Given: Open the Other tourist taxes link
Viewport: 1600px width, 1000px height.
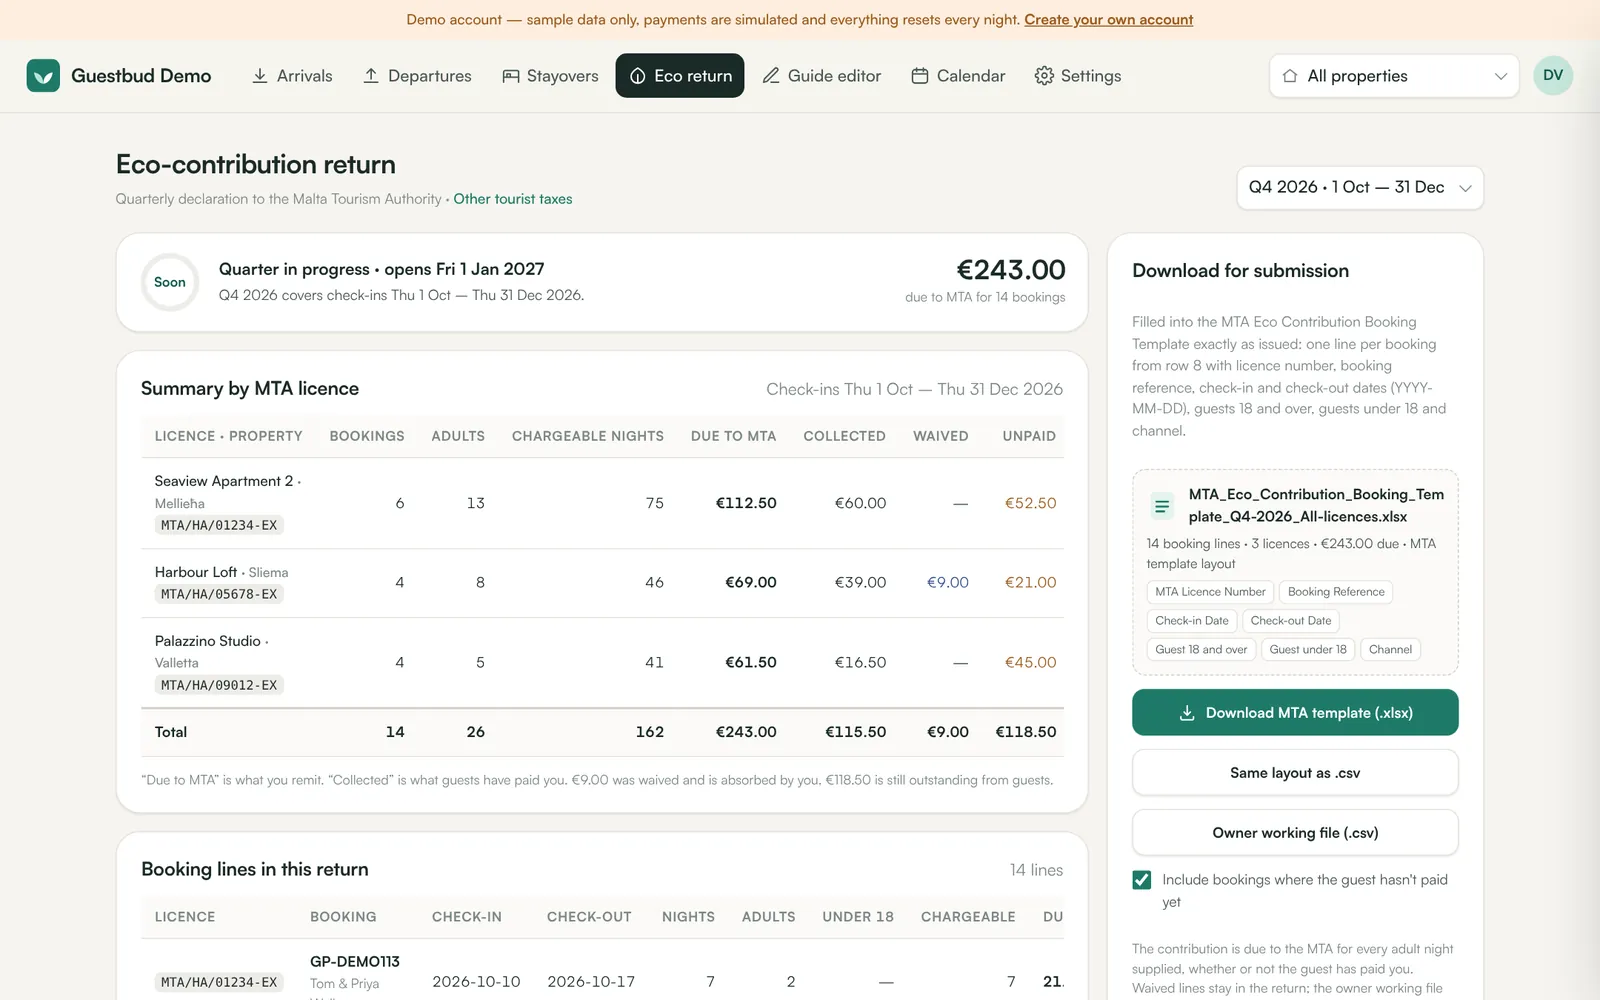Looking at the screenshot, I should pyautogui.click(x=513, y=199).
